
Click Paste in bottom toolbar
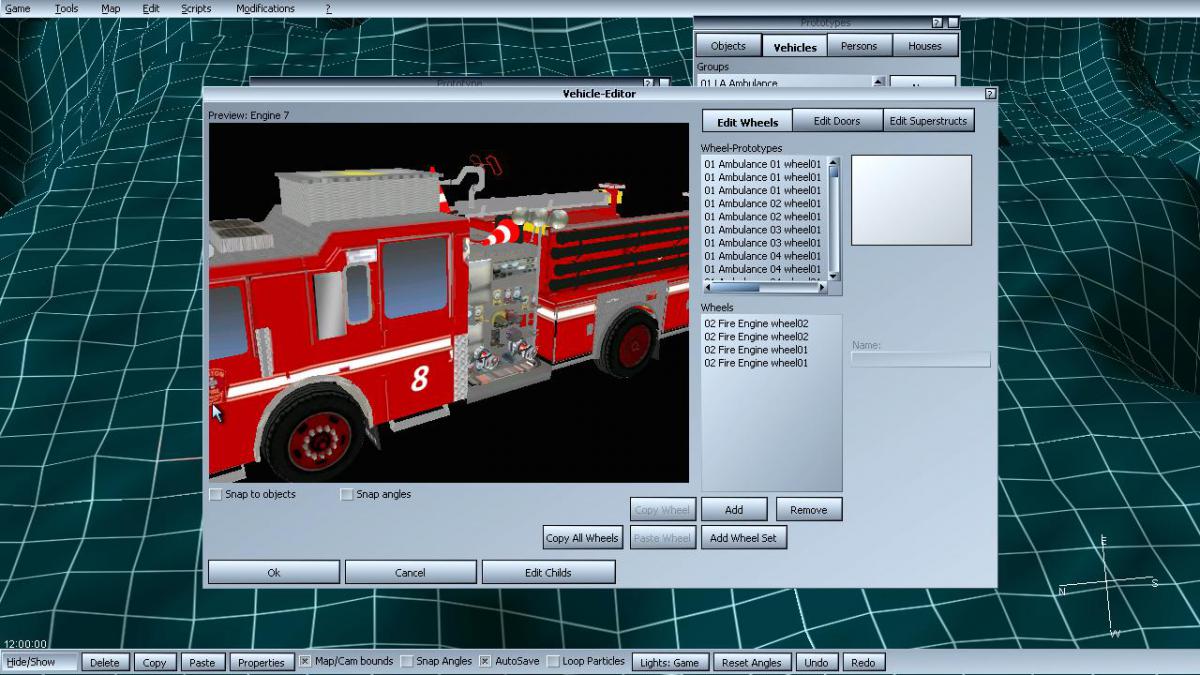tap(202, 662)
